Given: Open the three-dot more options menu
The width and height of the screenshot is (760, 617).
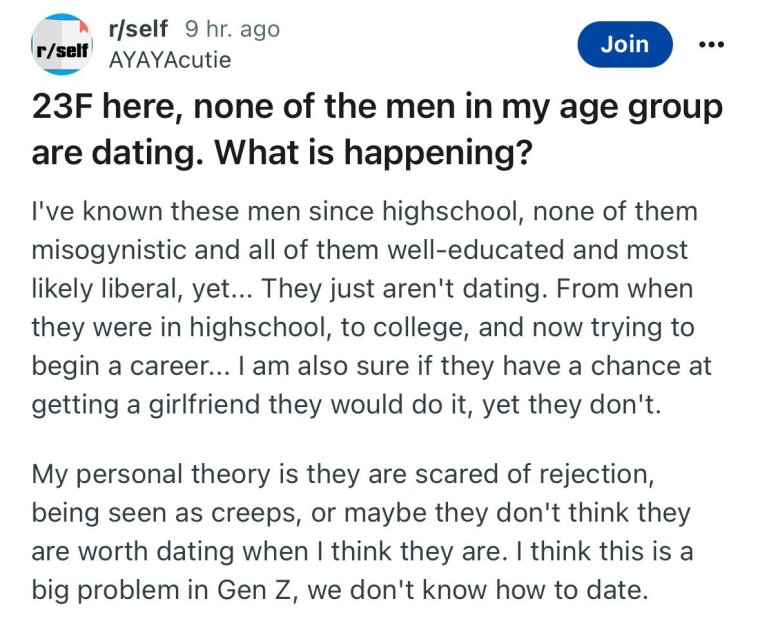Looking at the screenshot, I should point(710,45).
